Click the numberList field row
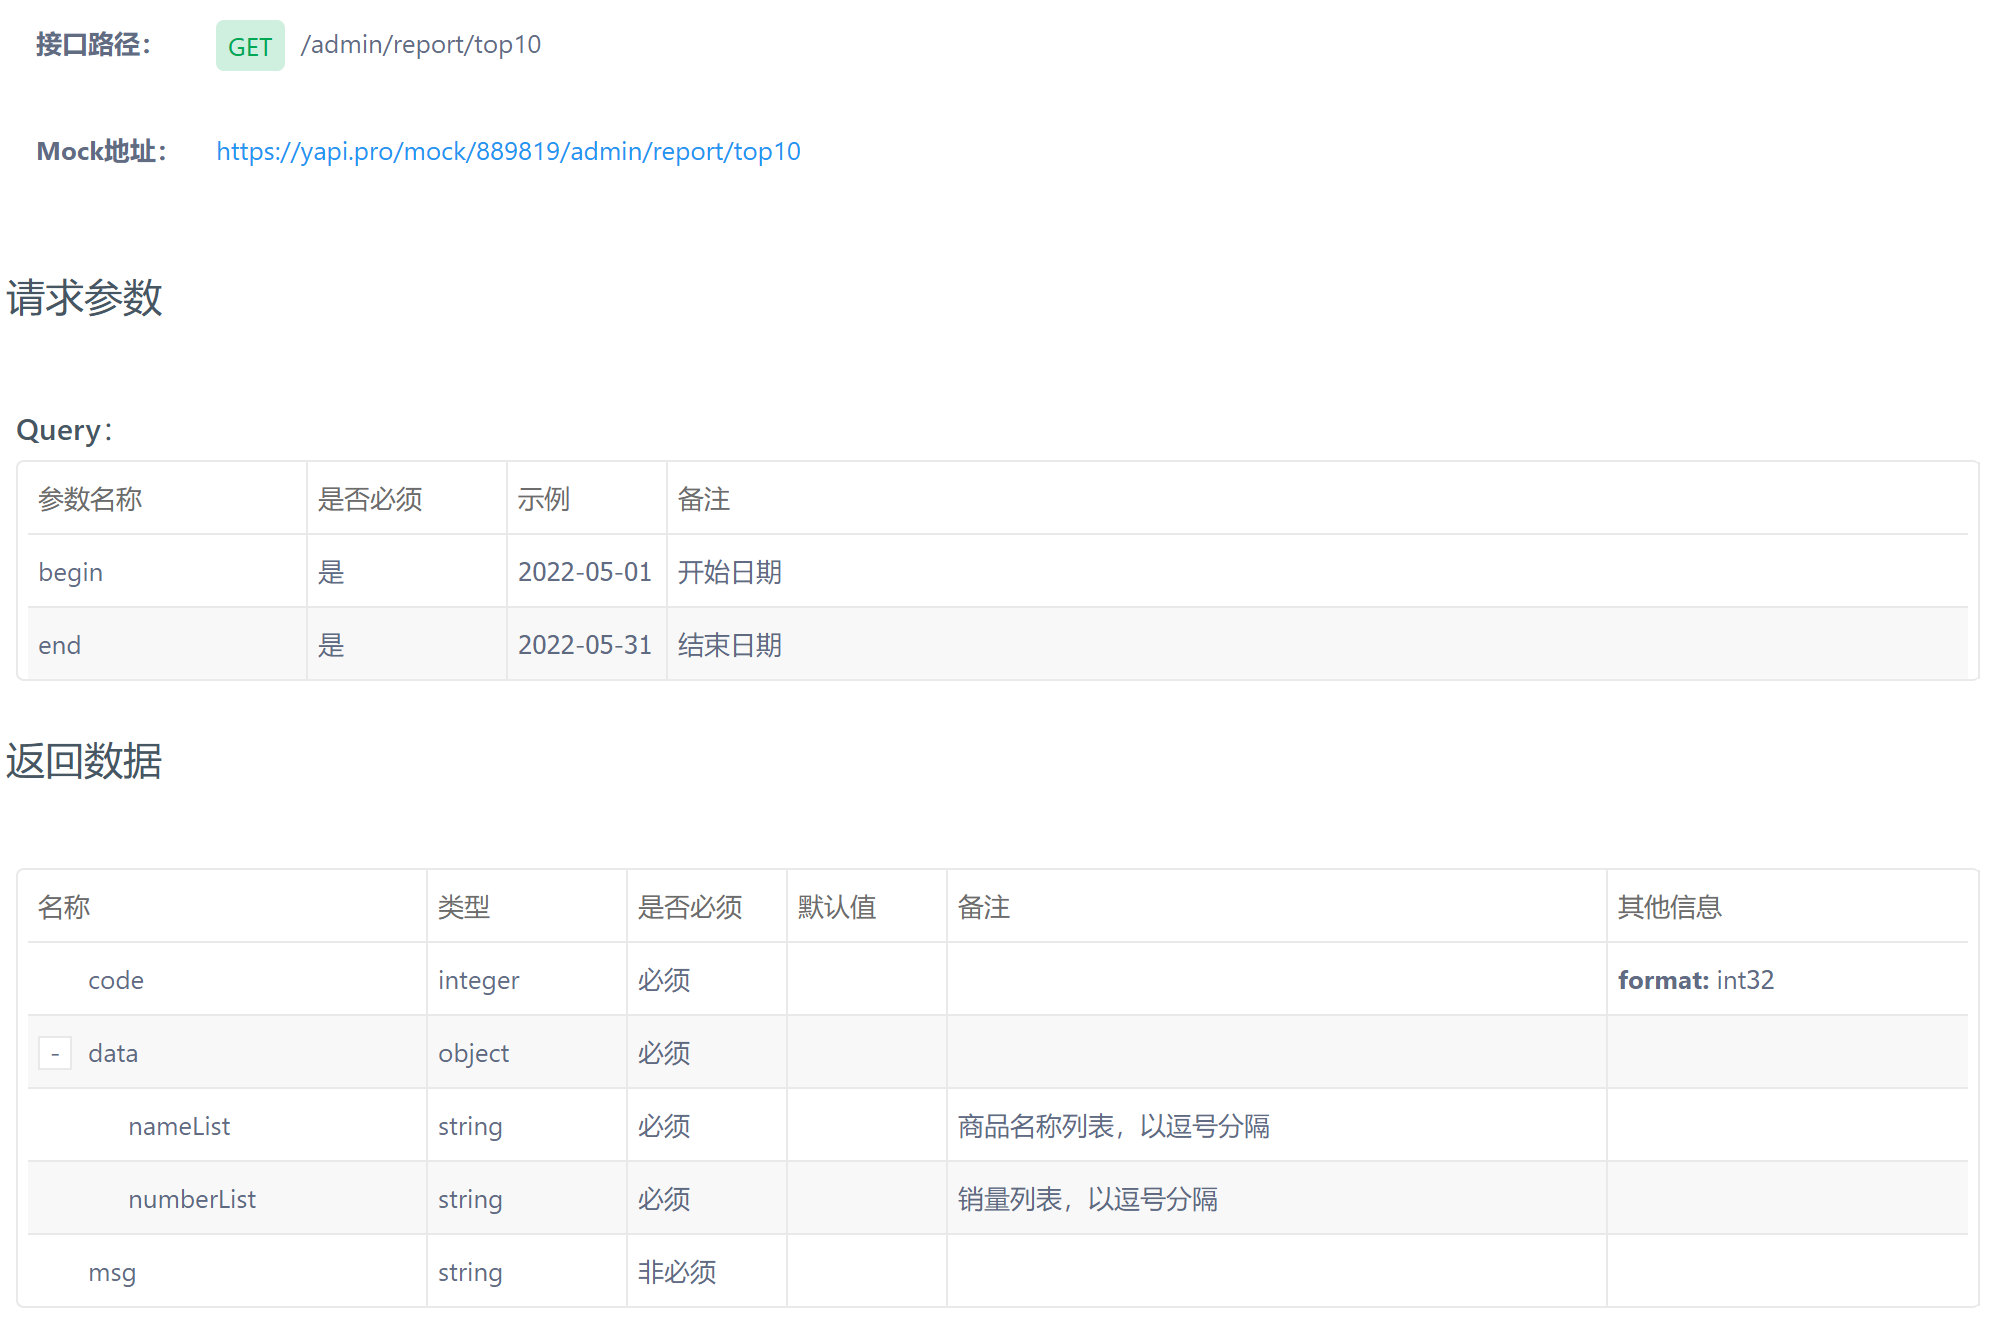Screen dimensions: 1999x1331 click(192, 1199)
